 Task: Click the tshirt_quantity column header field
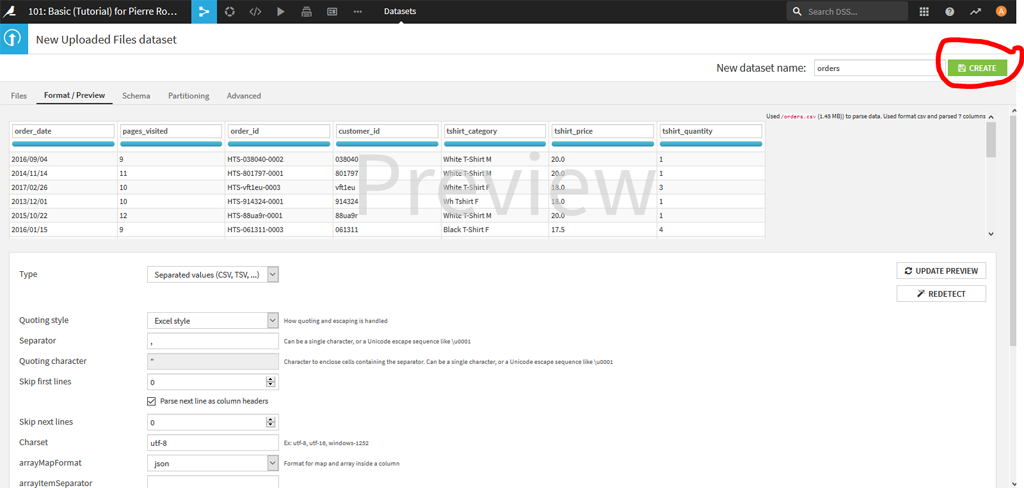[711, 131]
